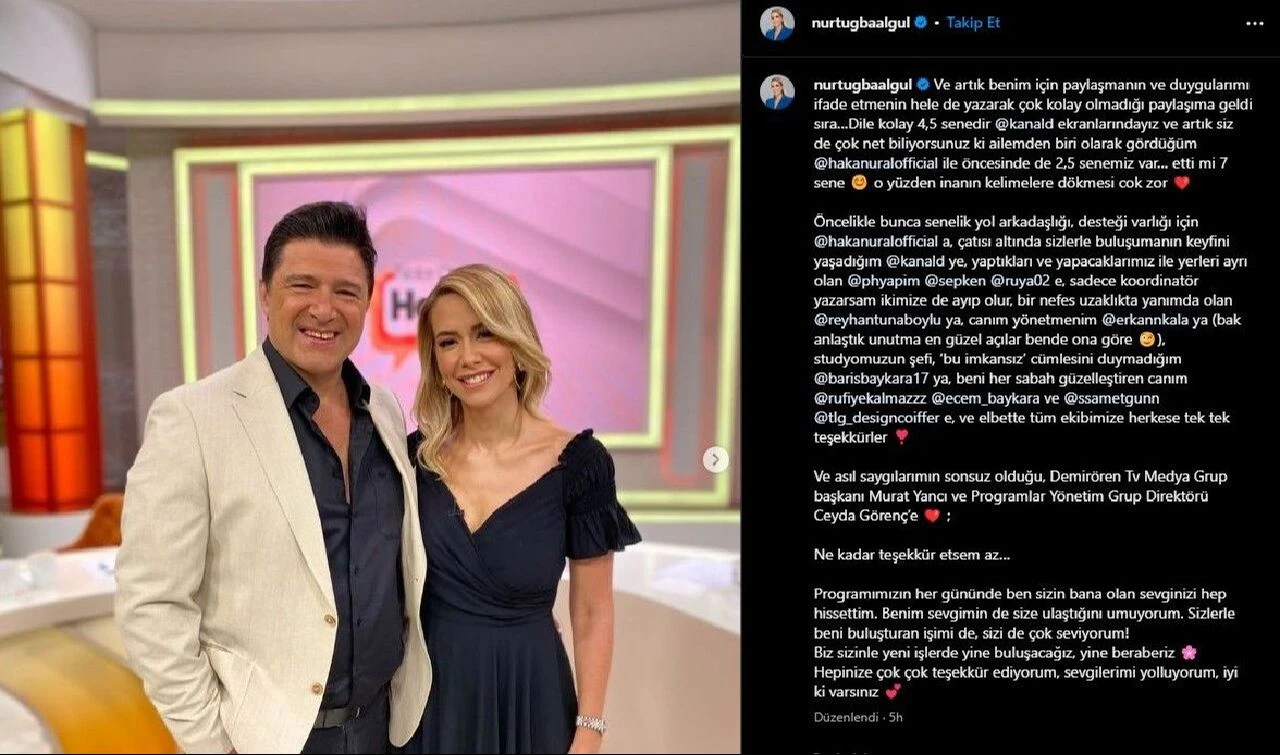Image resolution: width=1280 pixels, height=755 pixels.
Task: Follow the account with Takip Et
Action: [973, 22]
